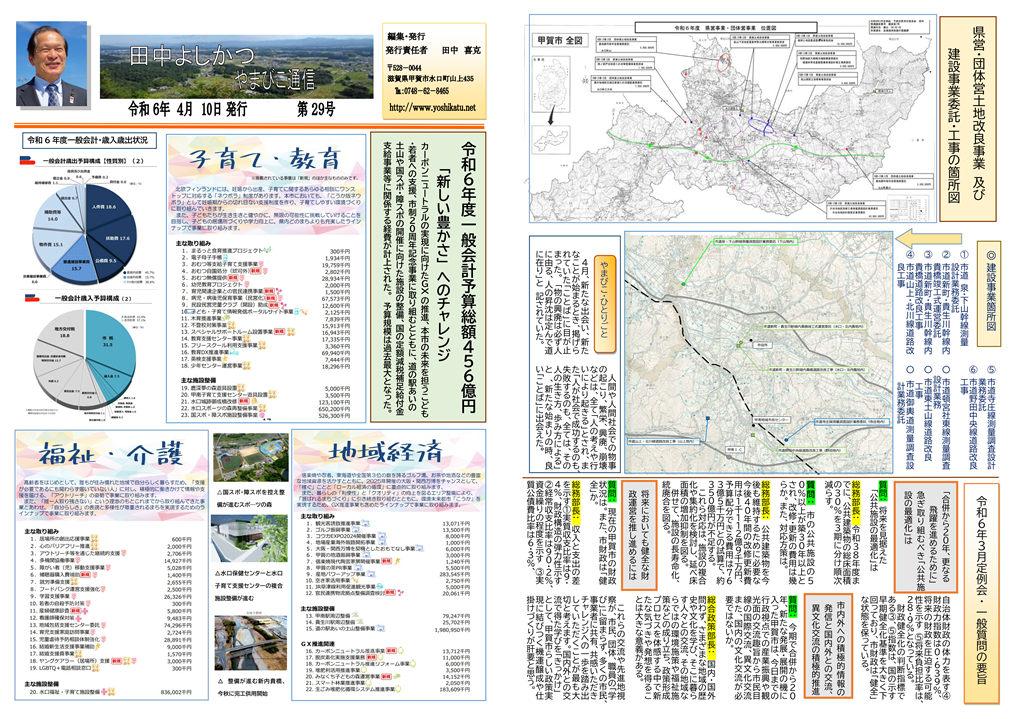Click the red ellipse marker on the 甲賀市 map
The width and height of the screenshot is (1016, 719).
tap(724, 63)
